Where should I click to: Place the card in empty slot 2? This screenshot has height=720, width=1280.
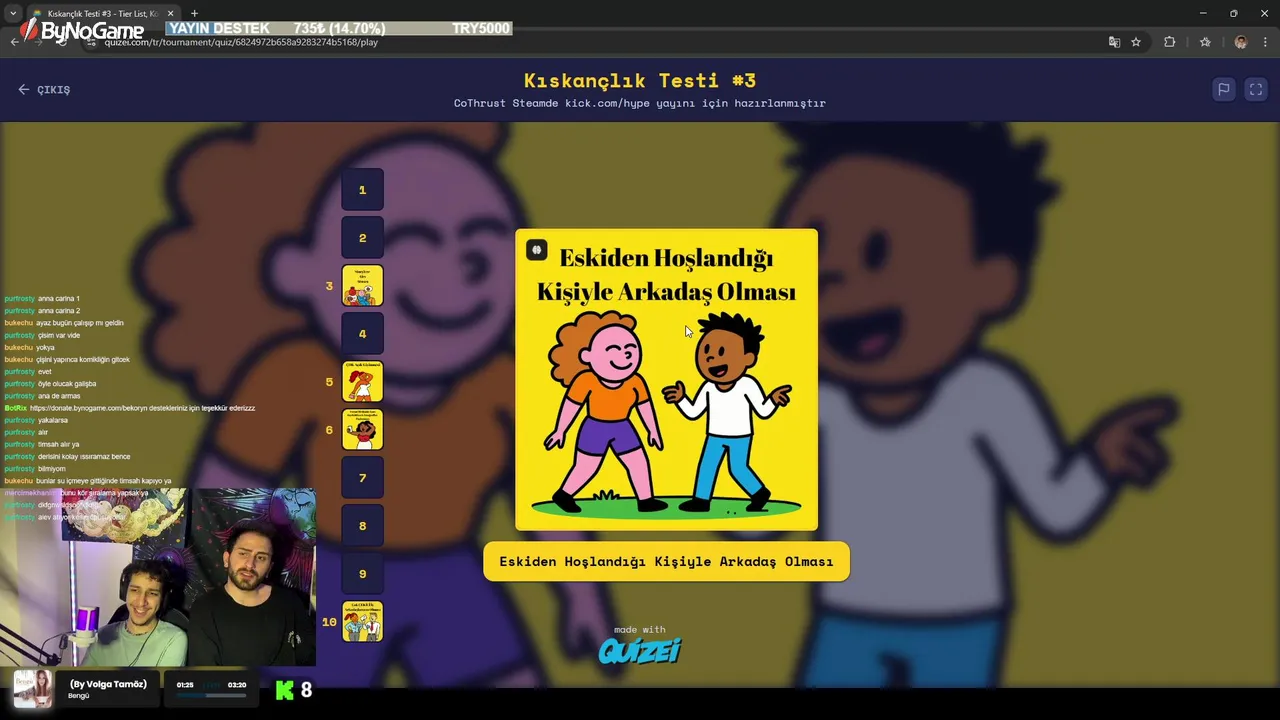pyautogui.click(x=362, y=238)
